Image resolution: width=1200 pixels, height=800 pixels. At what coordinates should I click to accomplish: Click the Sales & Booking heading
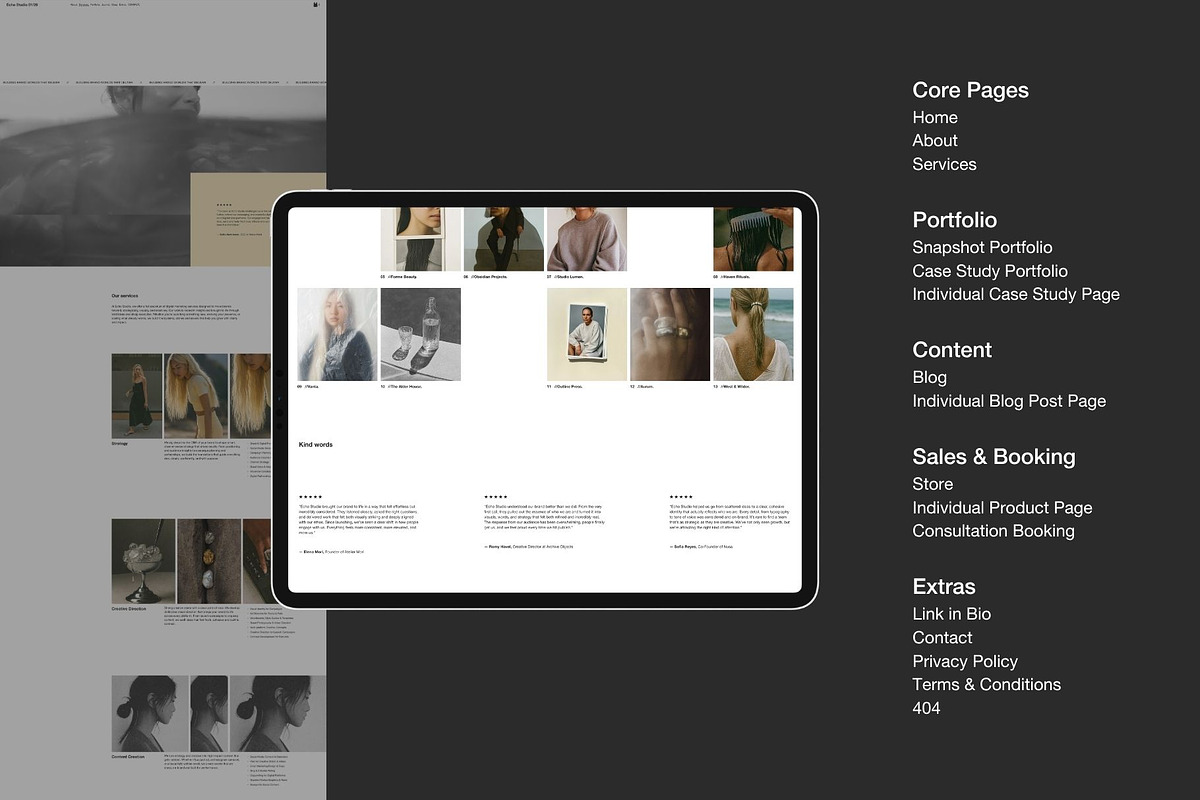(x=994, y=457)
